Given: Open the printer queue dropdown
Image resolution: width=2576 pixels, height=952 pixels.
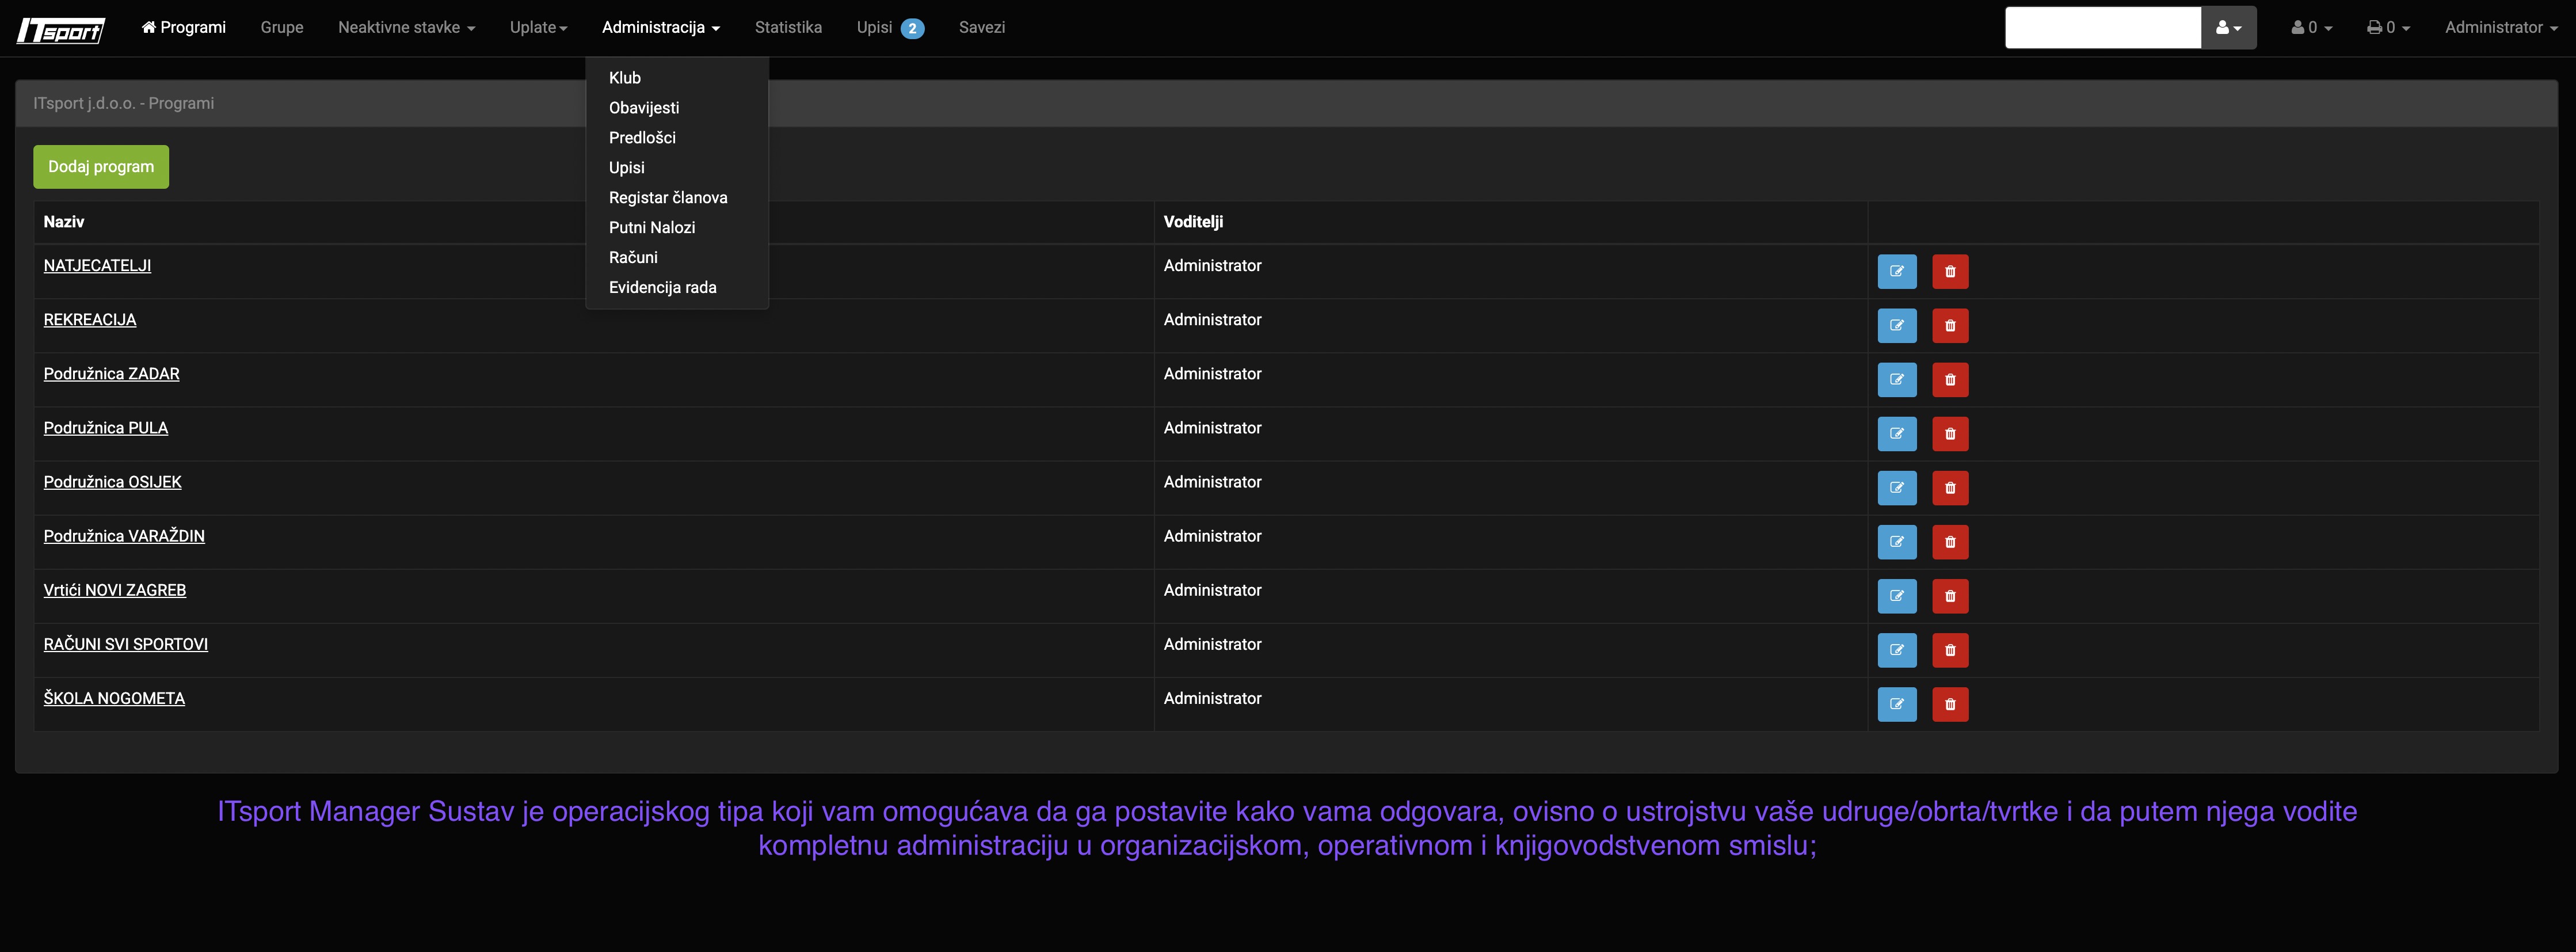Looking at the screenshot, I should (2387, 28).
